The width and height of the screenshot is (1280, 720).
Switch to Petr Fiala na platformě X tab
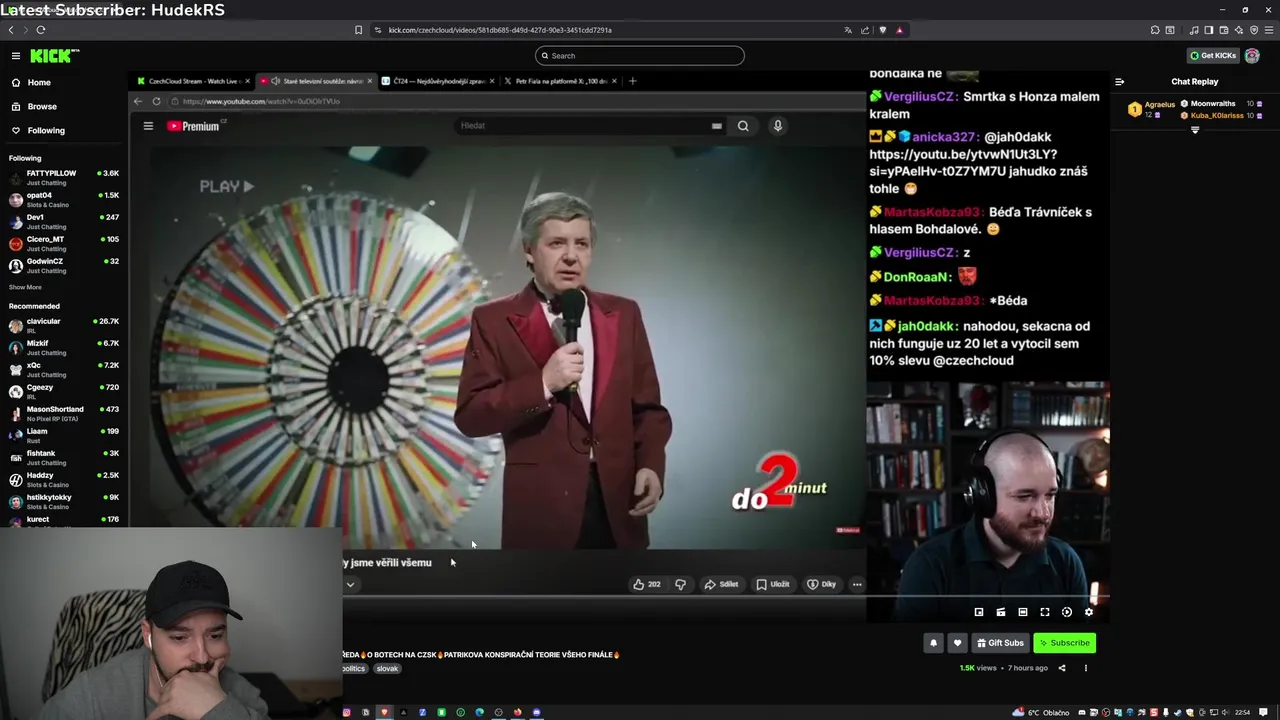558,81
